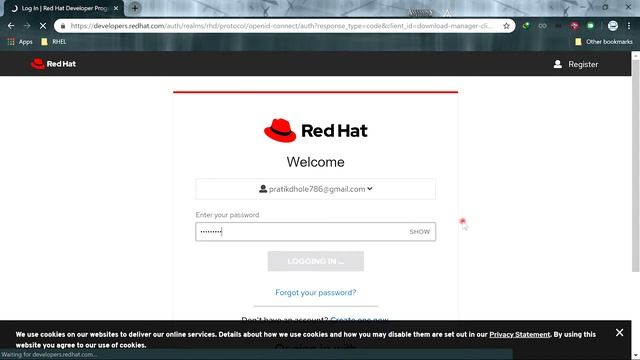Screen dimensions: 640x360
Task: Go back using the browser back arrow
Action: [11, 26]
